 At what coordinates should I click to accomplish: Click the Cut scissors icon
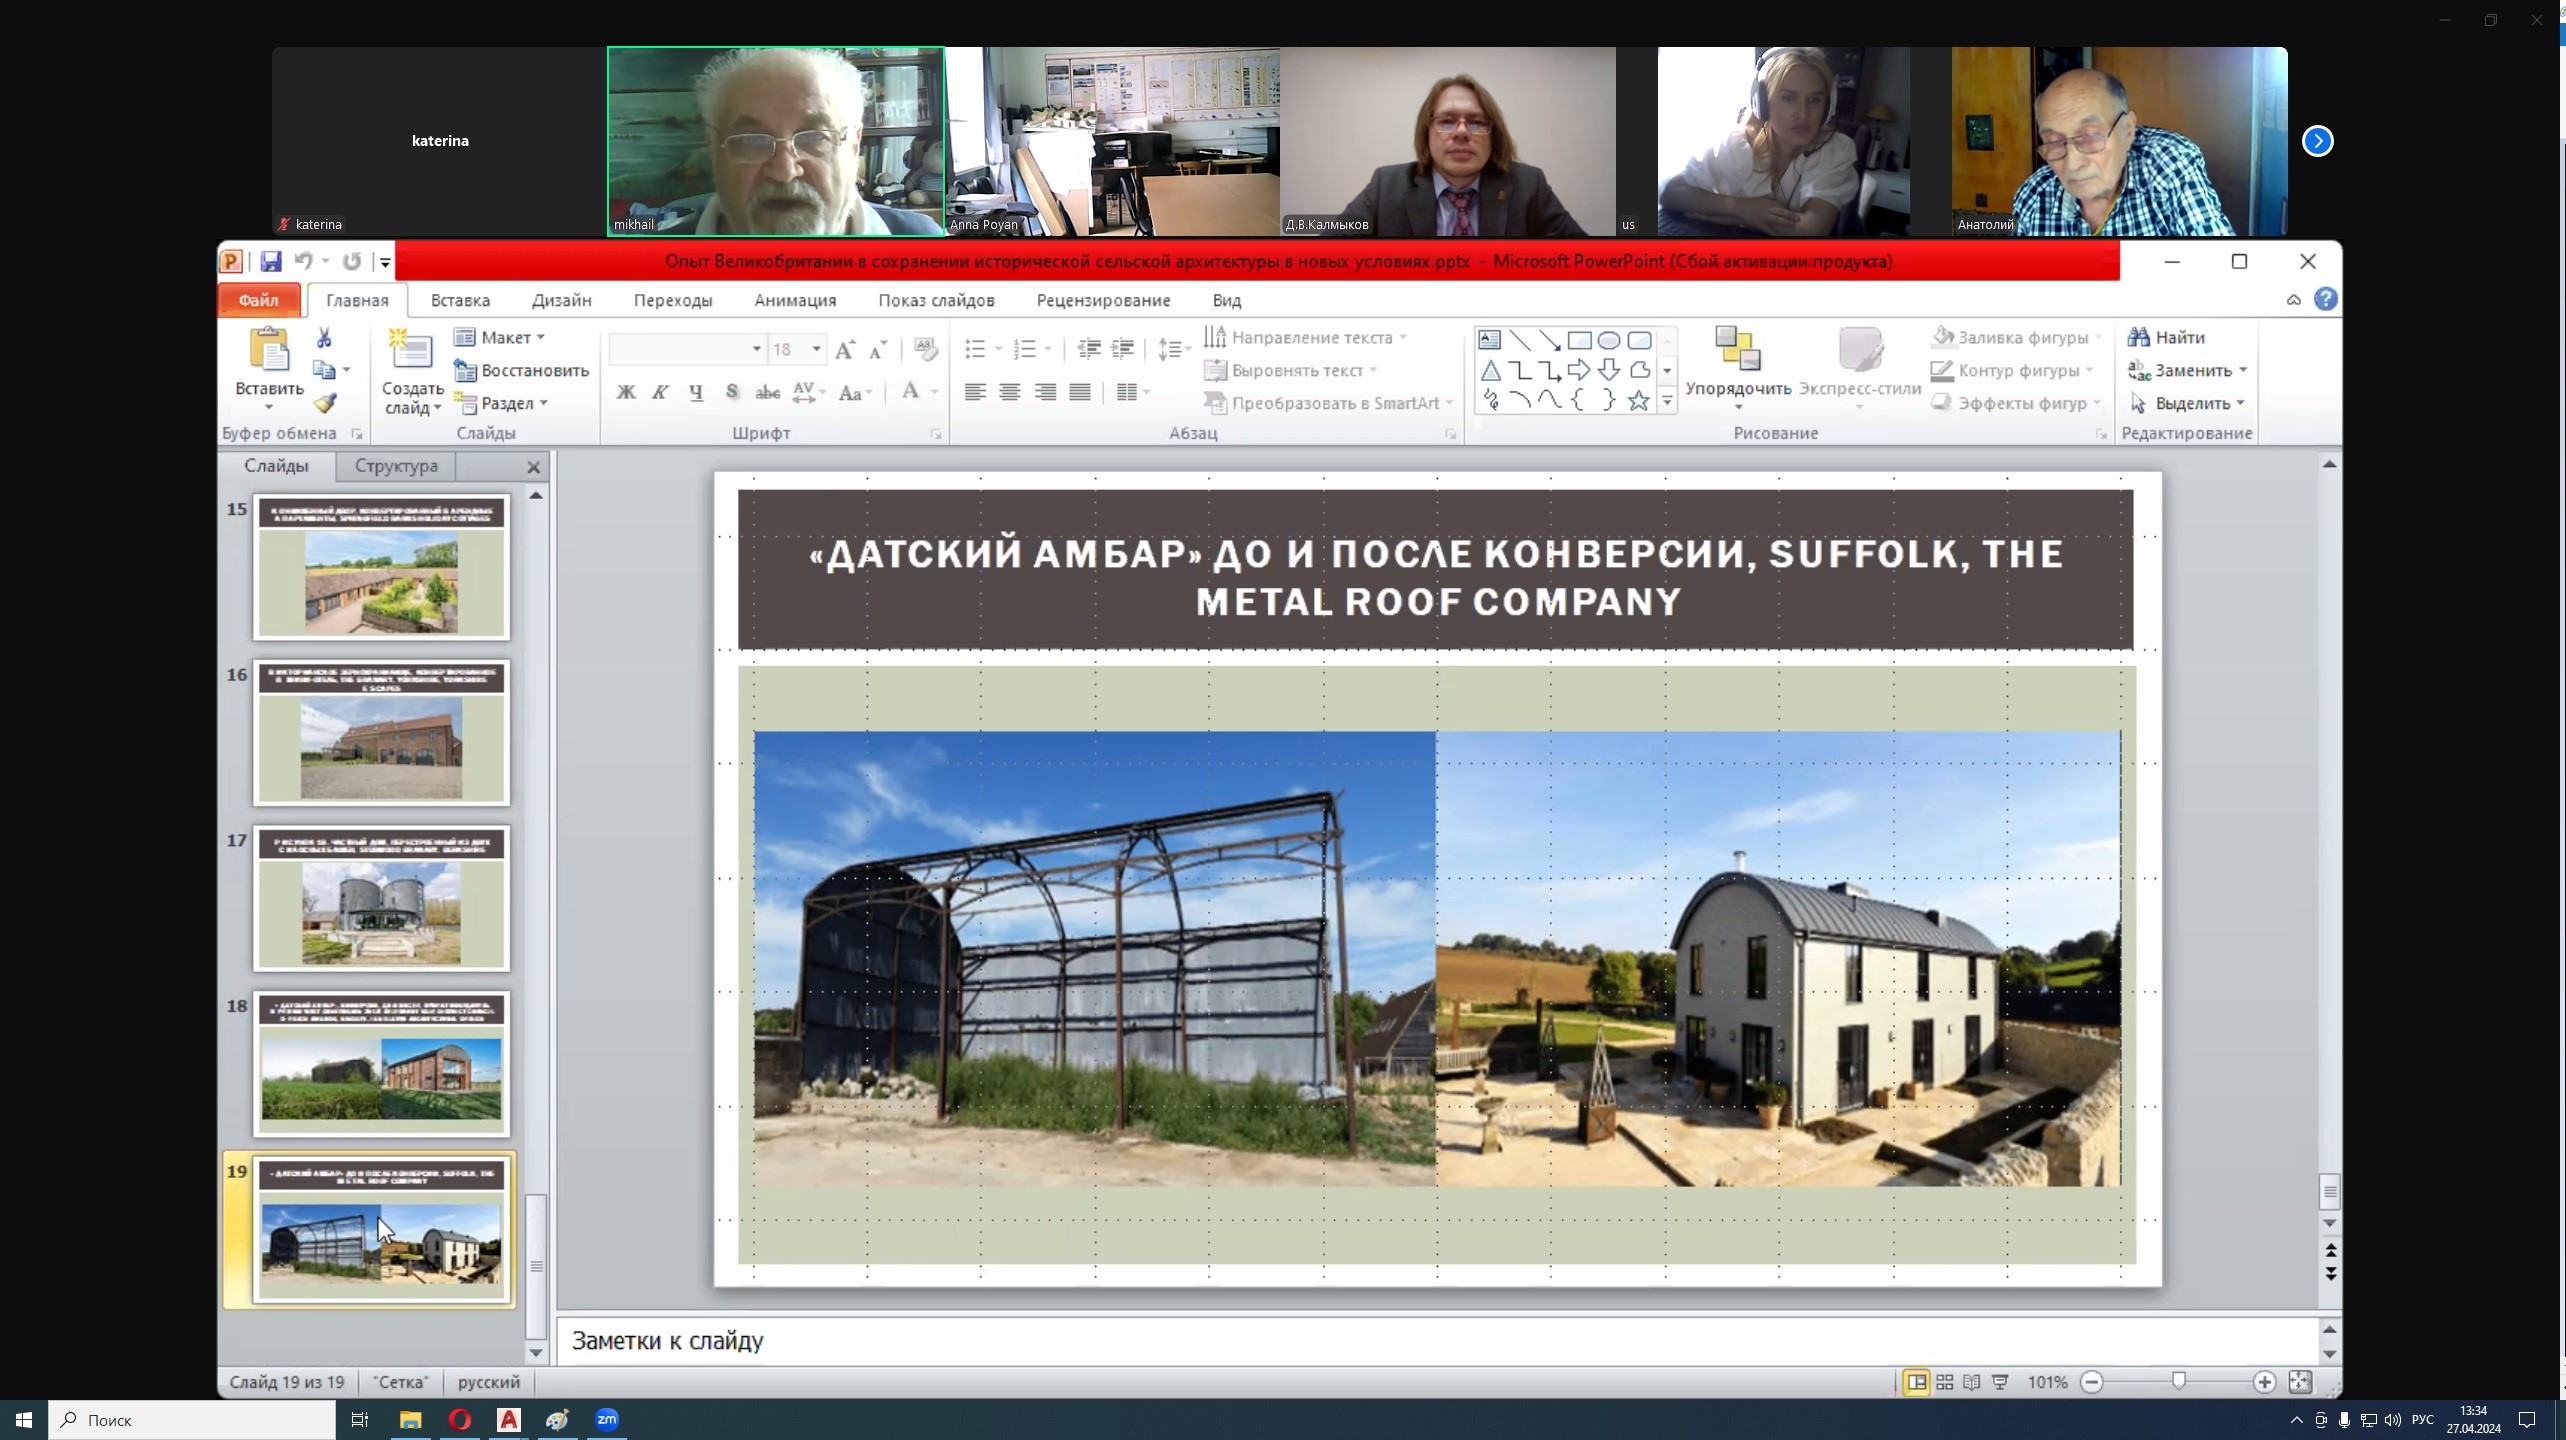324,338
